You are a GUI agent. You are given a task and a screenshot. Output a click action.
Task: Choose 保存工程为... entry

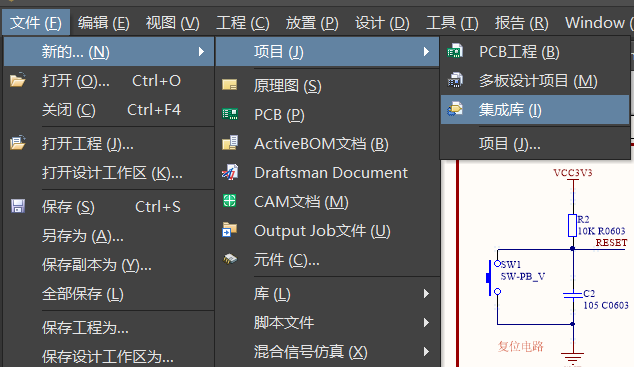click(x=109, y=327)
